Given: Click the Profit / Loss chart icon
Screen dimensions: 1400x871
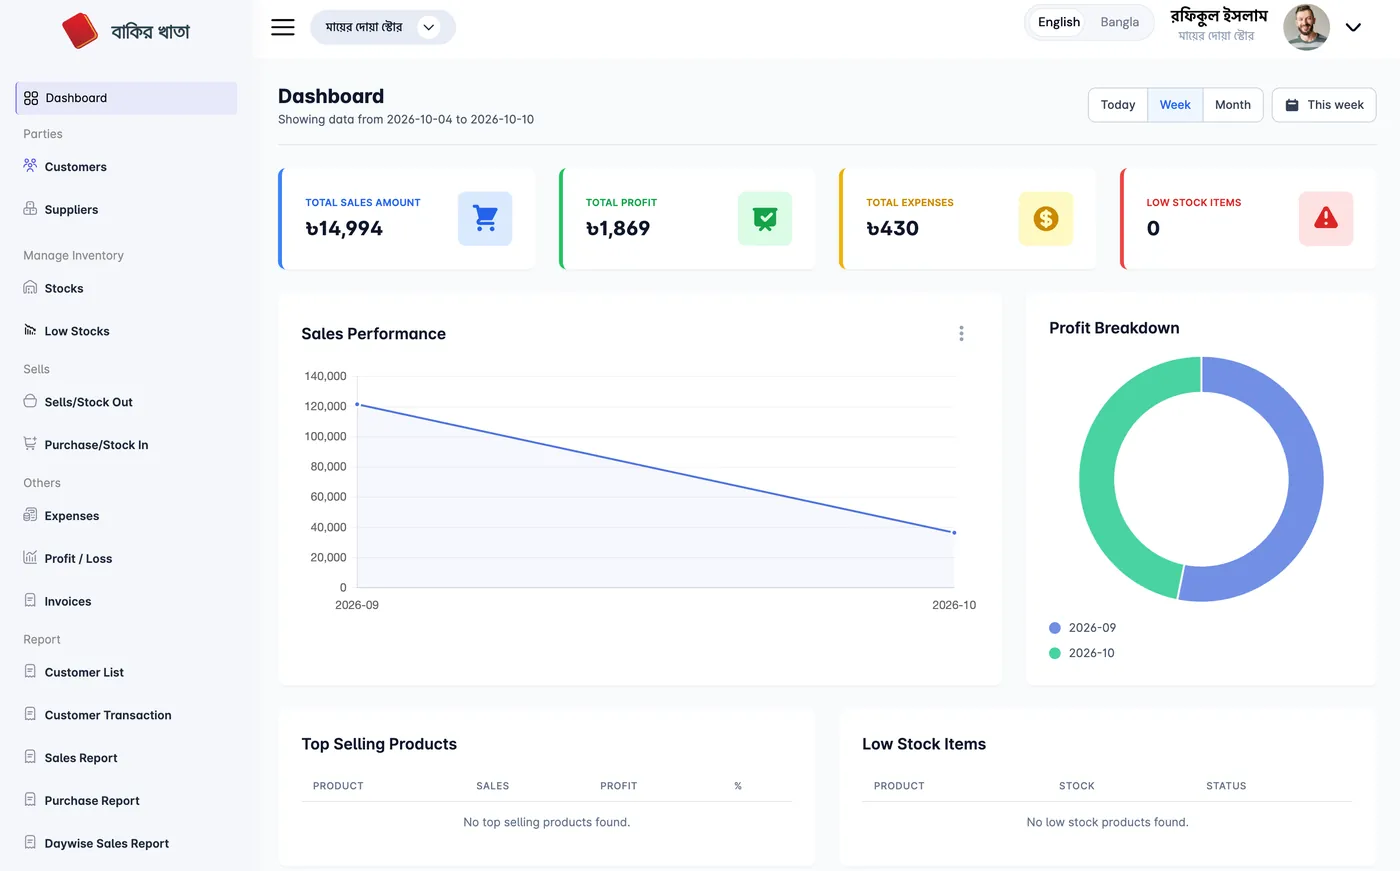Looking at the screenshot, I should point(30,558).
